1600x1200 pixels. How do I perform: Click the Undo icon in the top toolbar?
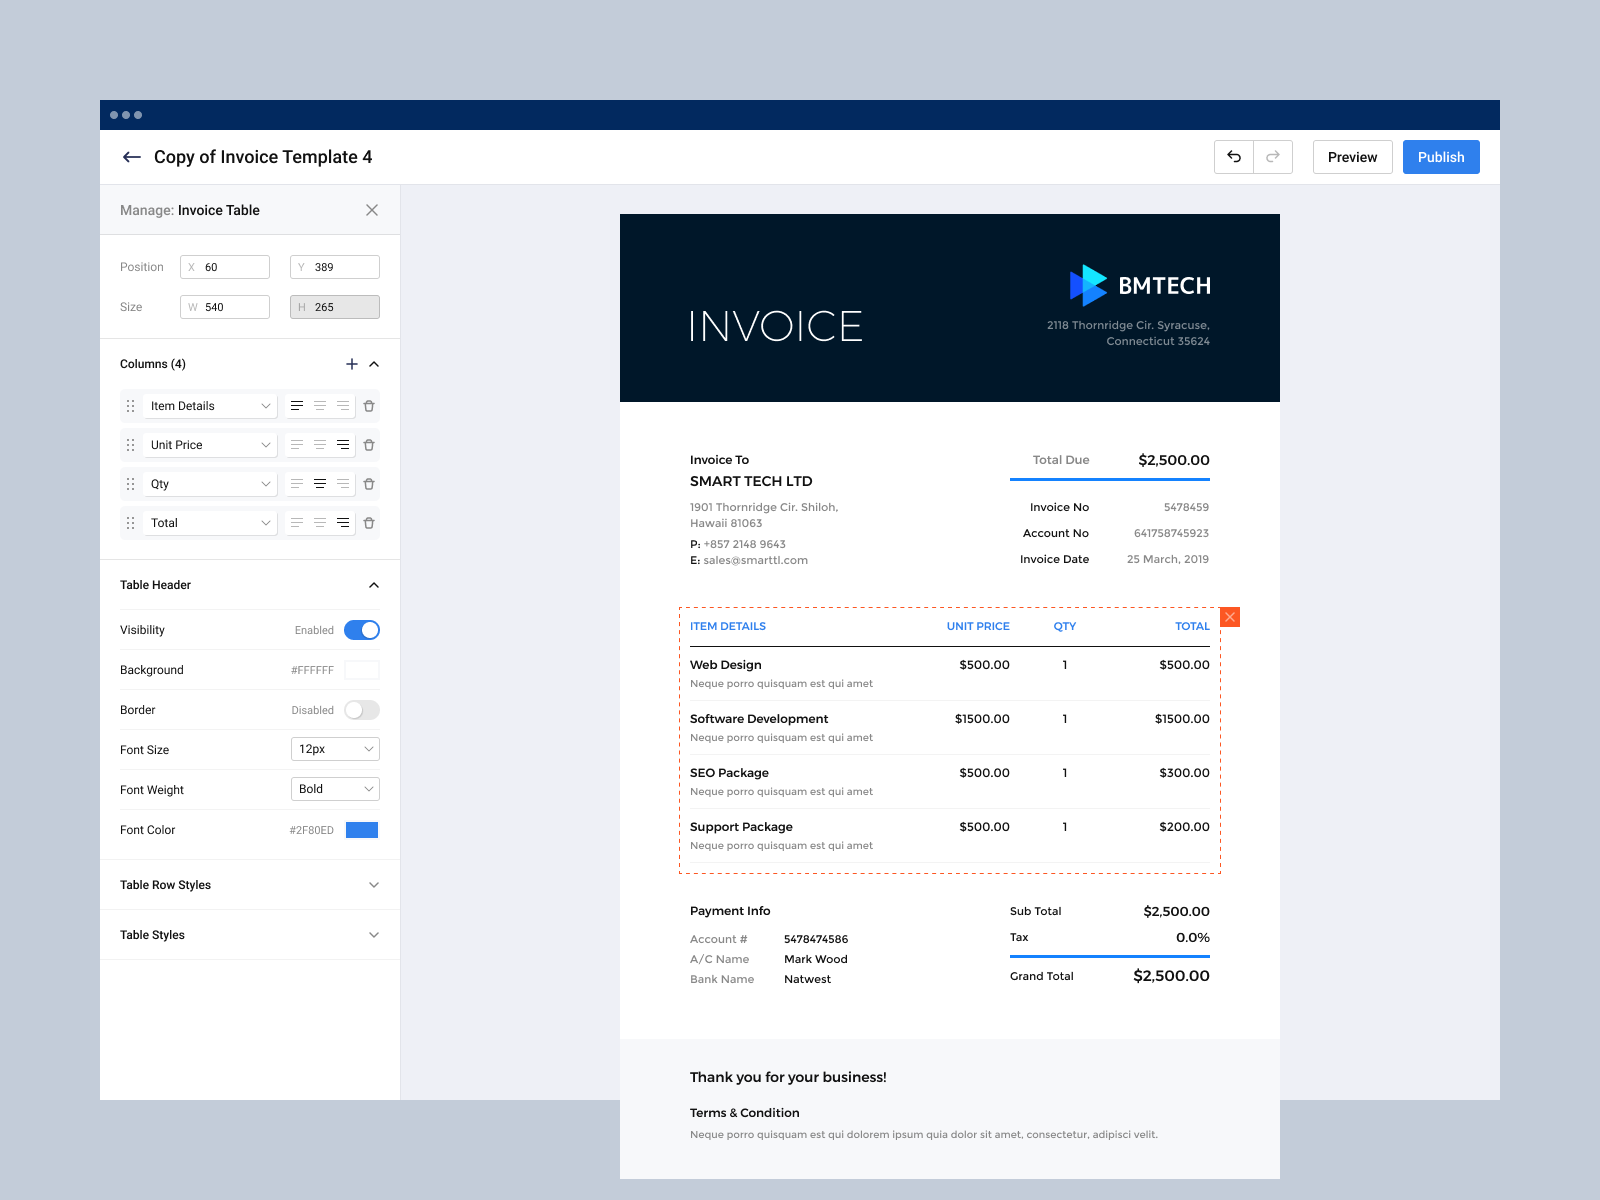pos(1234,157)
